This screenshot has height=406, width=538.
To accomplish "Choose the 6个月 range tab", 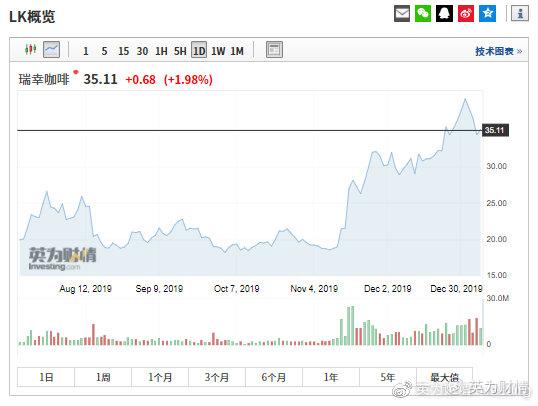I will [274, 377].
